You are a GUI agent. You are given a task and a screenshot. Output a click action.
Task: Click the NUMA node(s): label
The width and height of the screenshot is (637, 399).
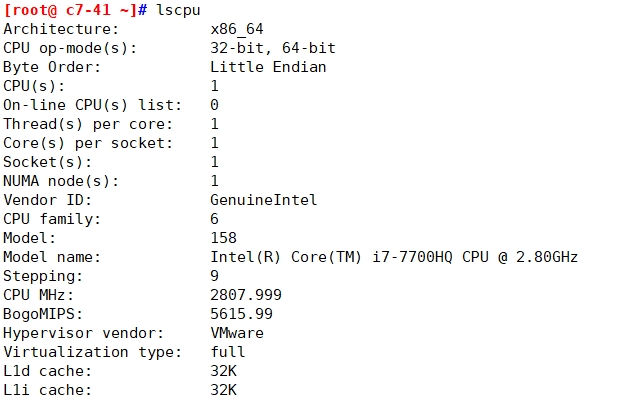pyautogui.click(x=61, y=181)
